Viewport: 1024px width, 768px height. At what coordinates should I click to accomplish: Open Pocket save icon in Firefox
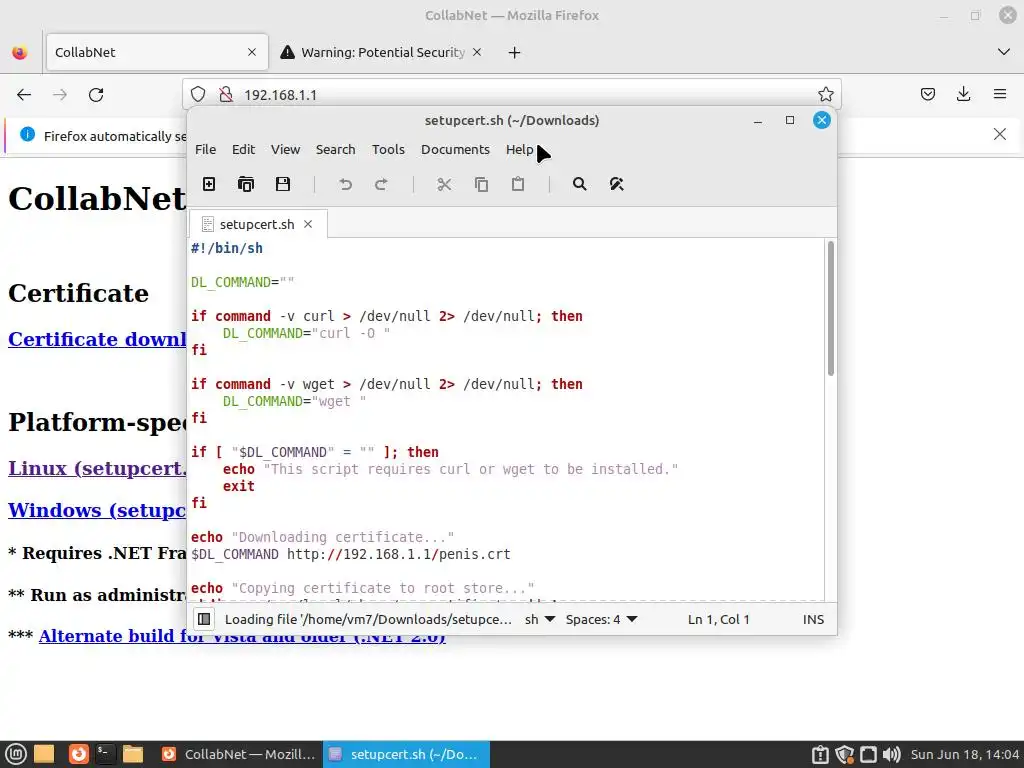point(927,95)
